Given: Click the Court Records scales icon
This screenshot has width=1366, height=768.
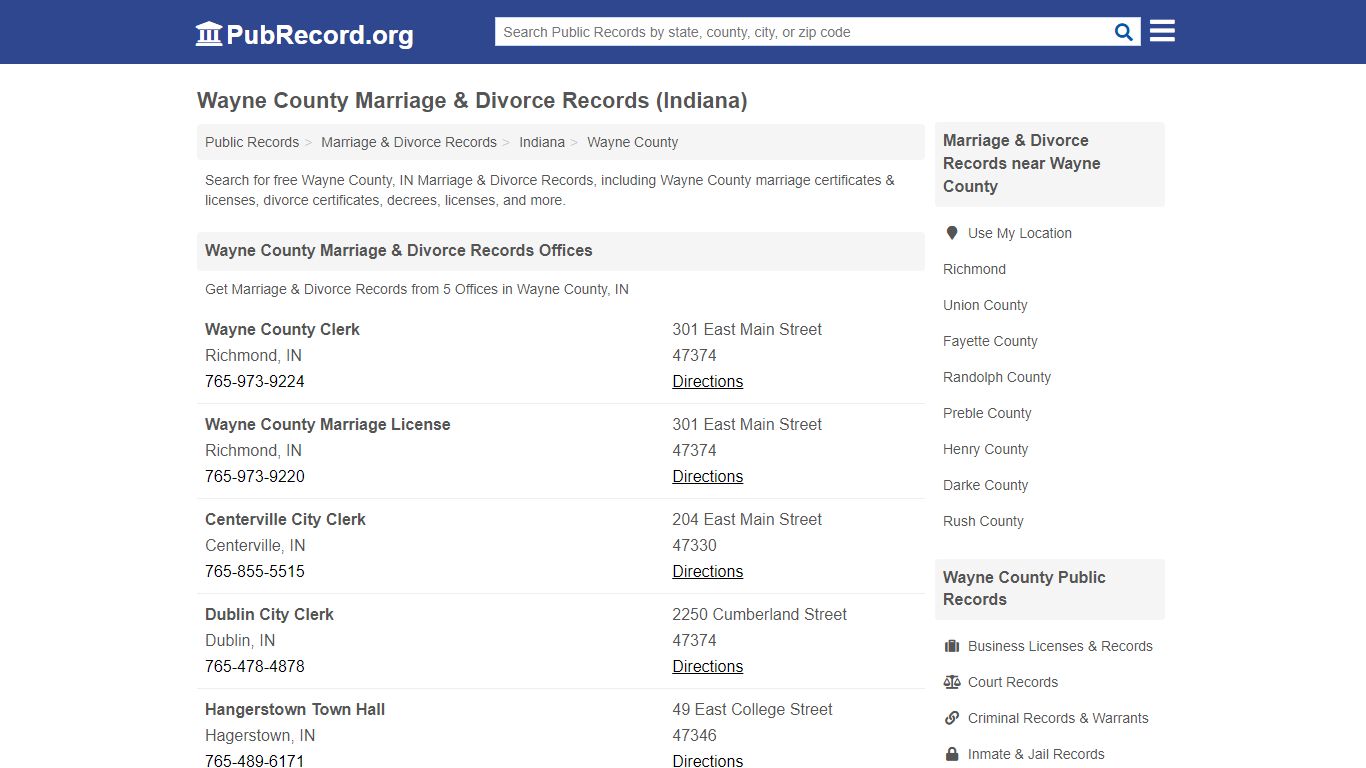Looking at the screenshot, I should click(x=952, y=682).
